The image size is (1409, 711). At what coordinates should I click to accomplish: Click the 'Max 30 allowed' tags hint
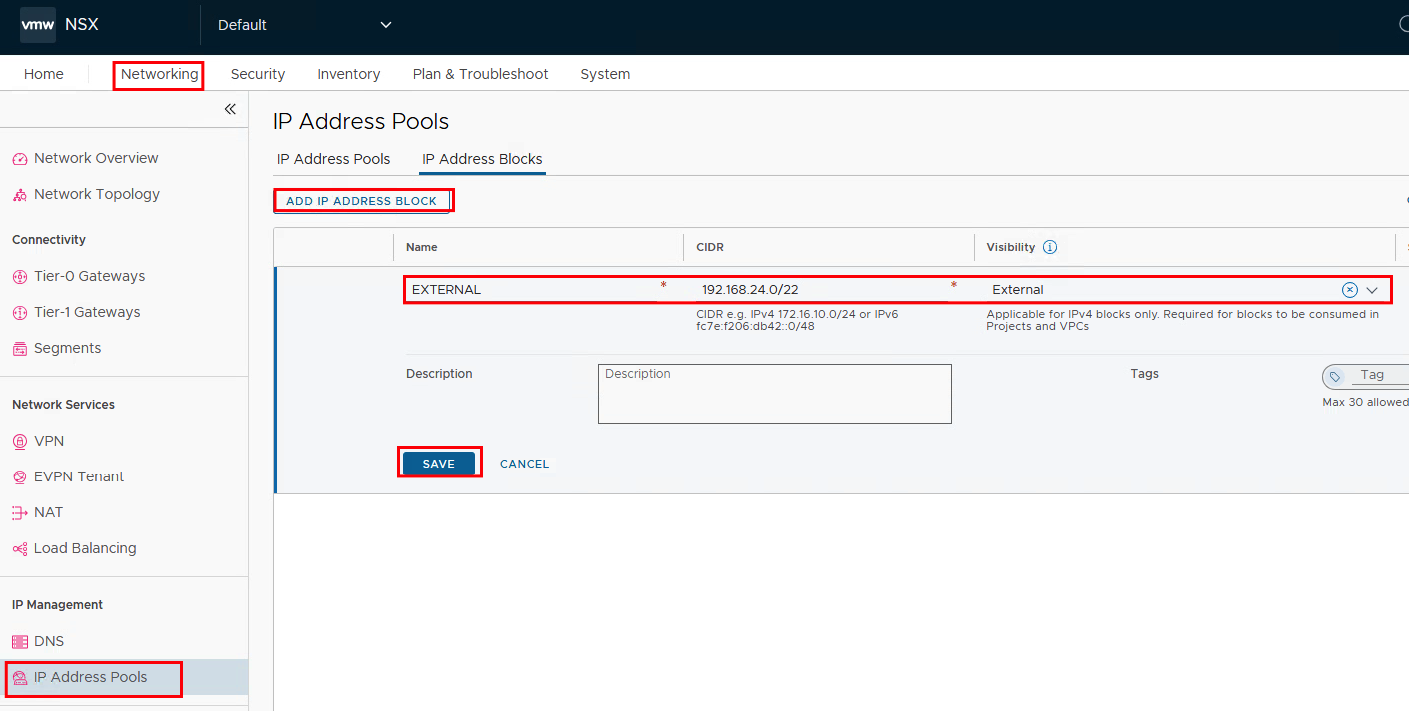tap(1365, 402)
